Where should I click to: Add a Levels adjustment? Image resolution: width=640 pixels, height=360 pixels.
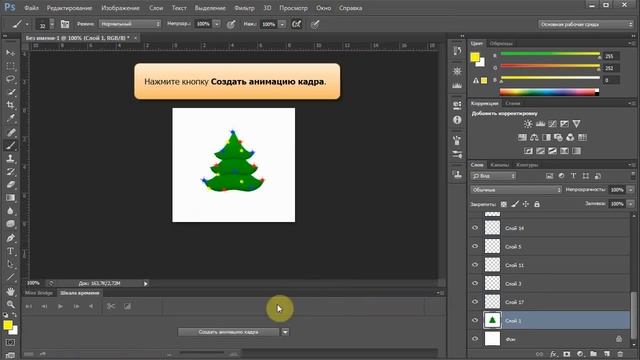point(540,124)
